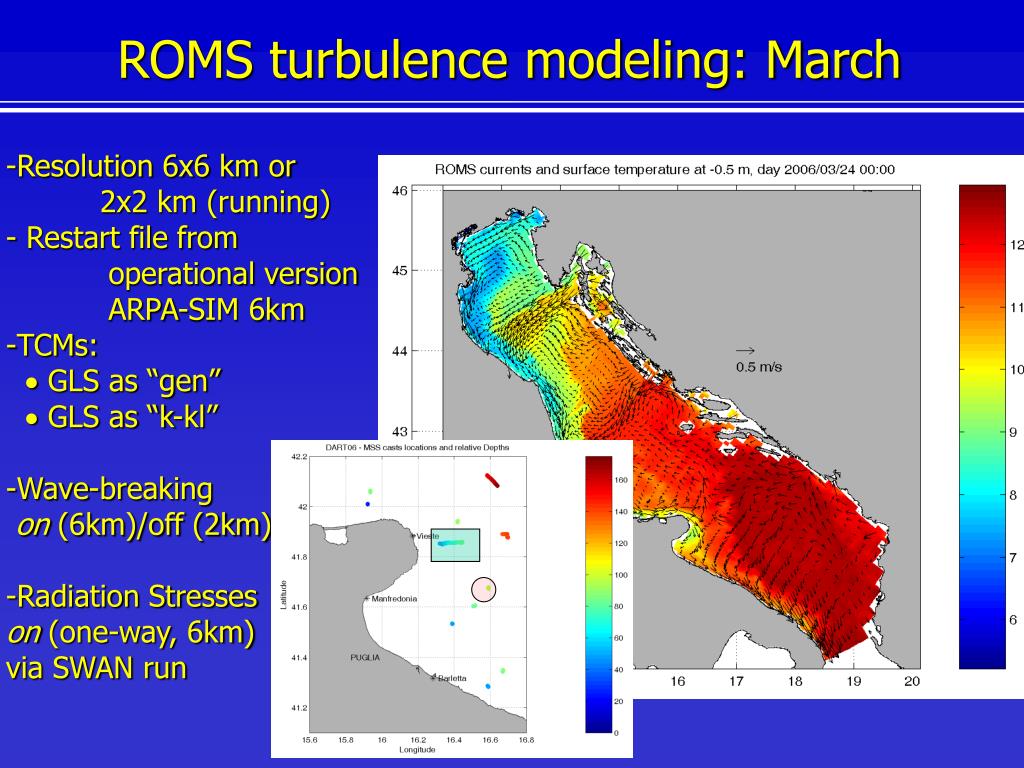The height and width of the screenshot is (768, 1024).
Task: Click the orange cast marker east of Vieste
Action: pos(505,536)
